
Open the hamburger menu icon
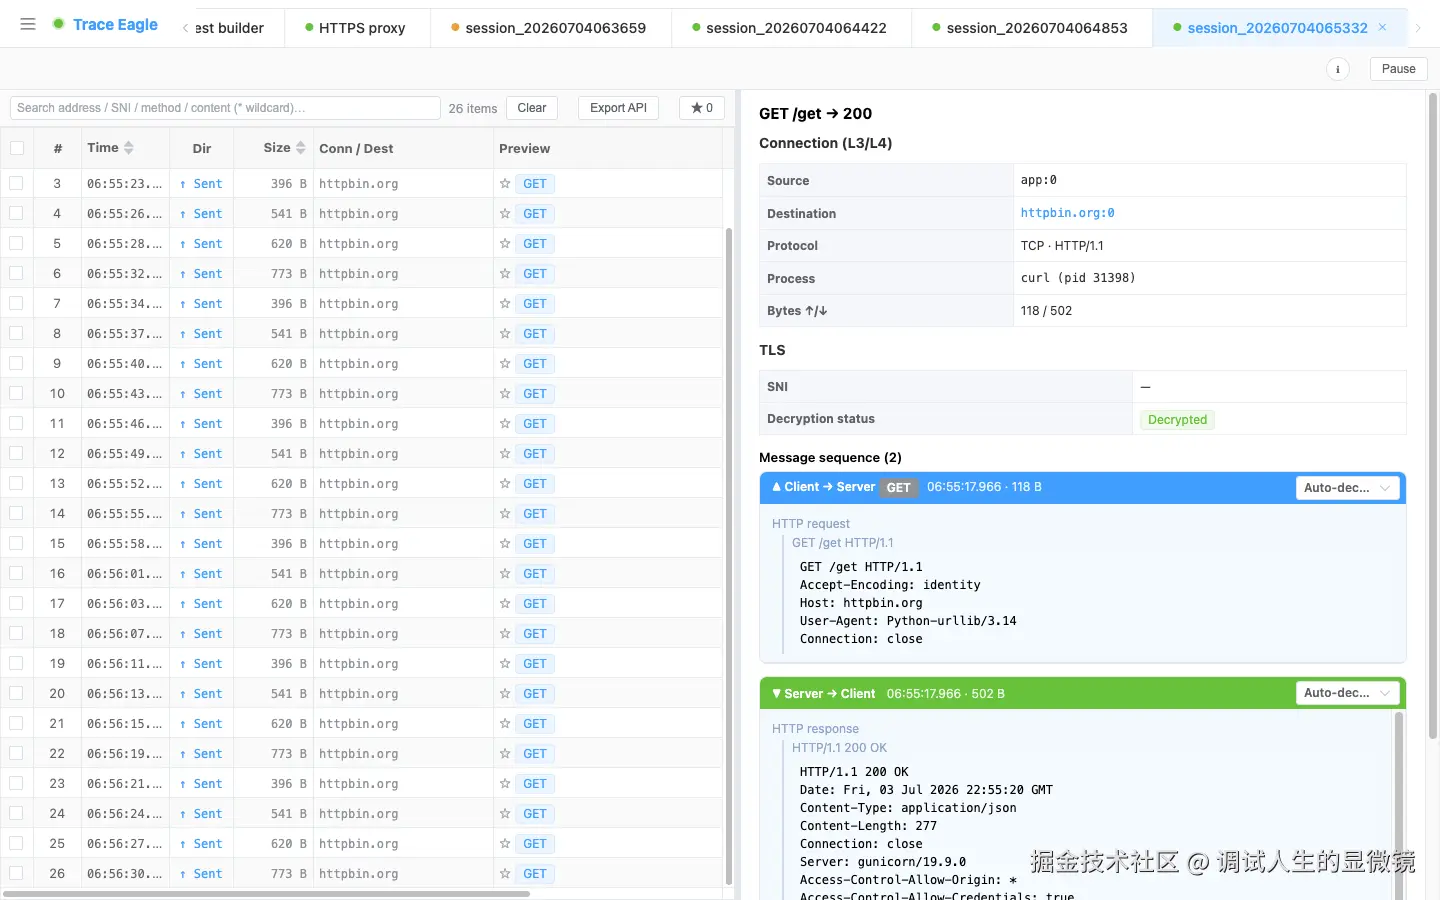pyautogui.click(x=28, y=24)
